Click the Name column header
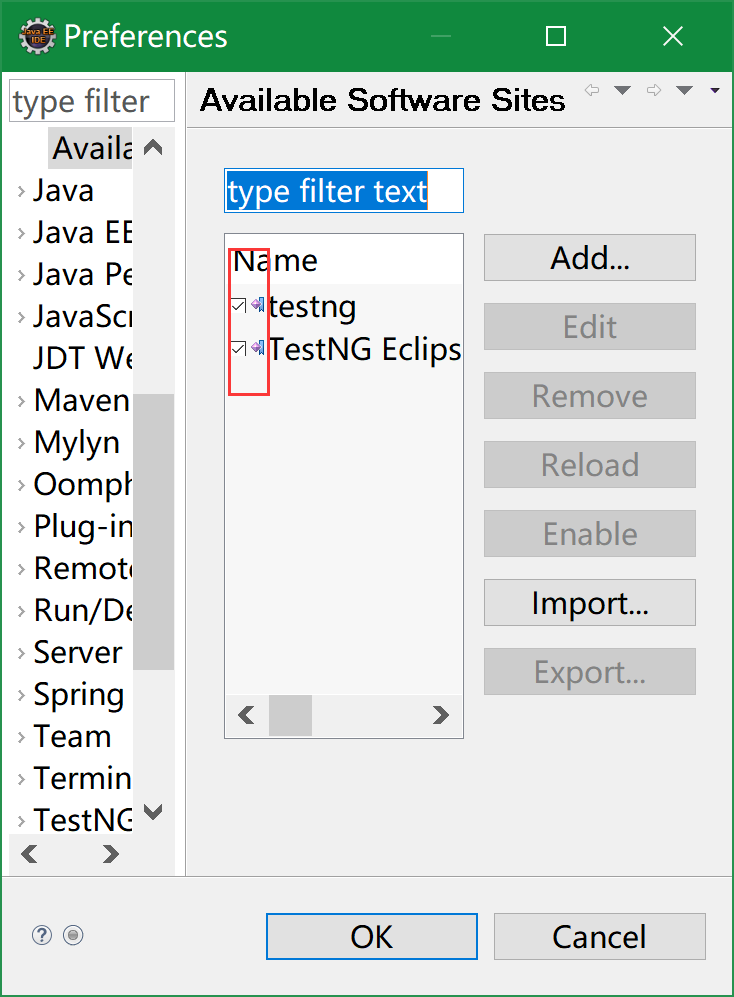 pos(344,260)
